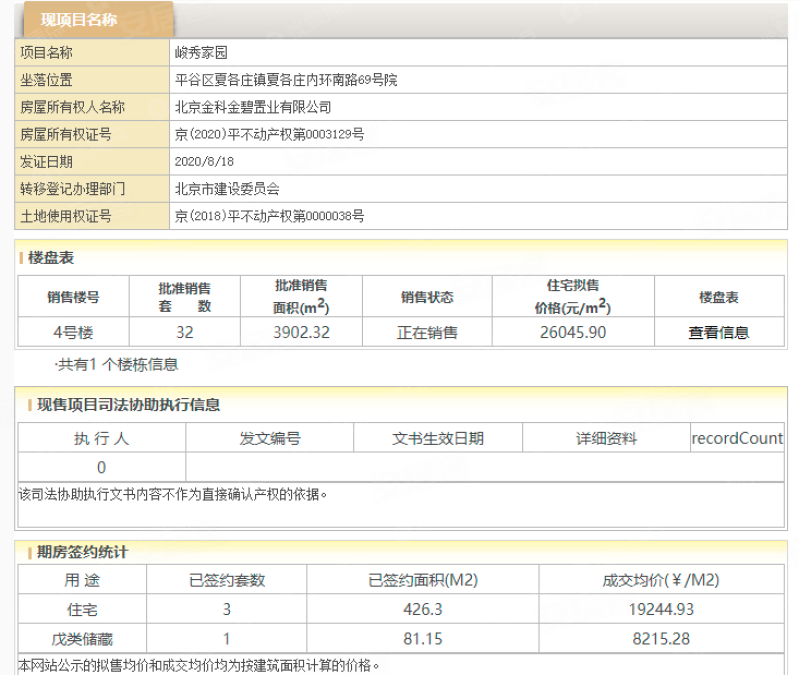Image resolution: width=799 pixels, height=675 pixels.
Task: Click the 详细资料 column header
Action: (x=606, y=438)
